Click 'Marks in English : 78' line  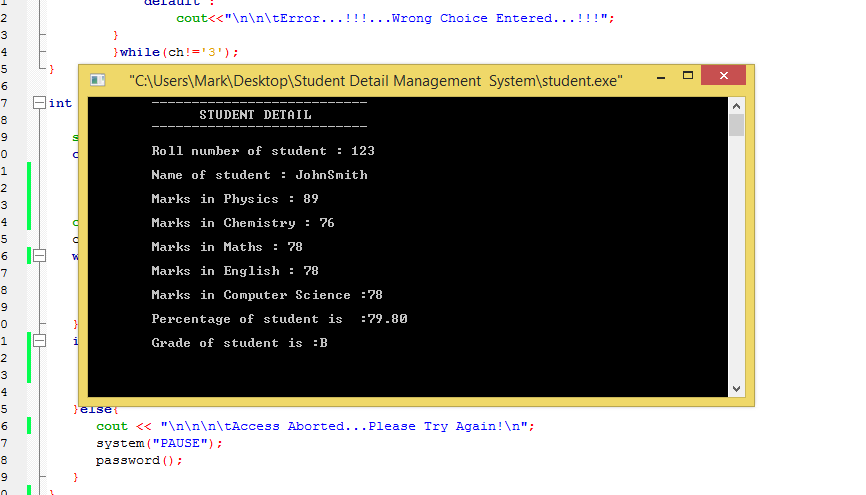[x=235, y=271]
